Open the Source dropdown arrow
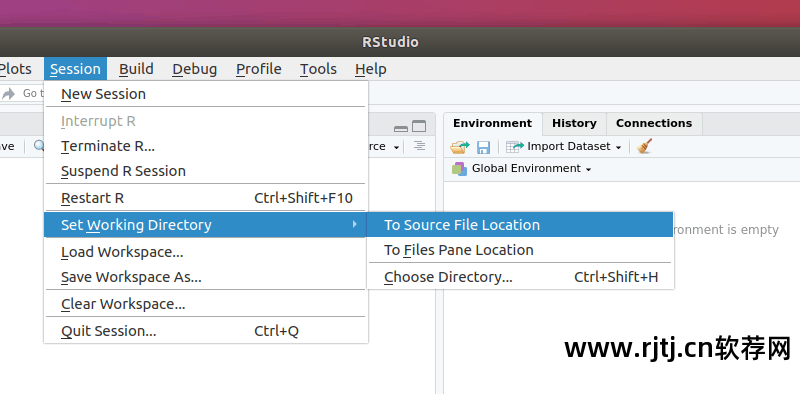 click(396, 147)
